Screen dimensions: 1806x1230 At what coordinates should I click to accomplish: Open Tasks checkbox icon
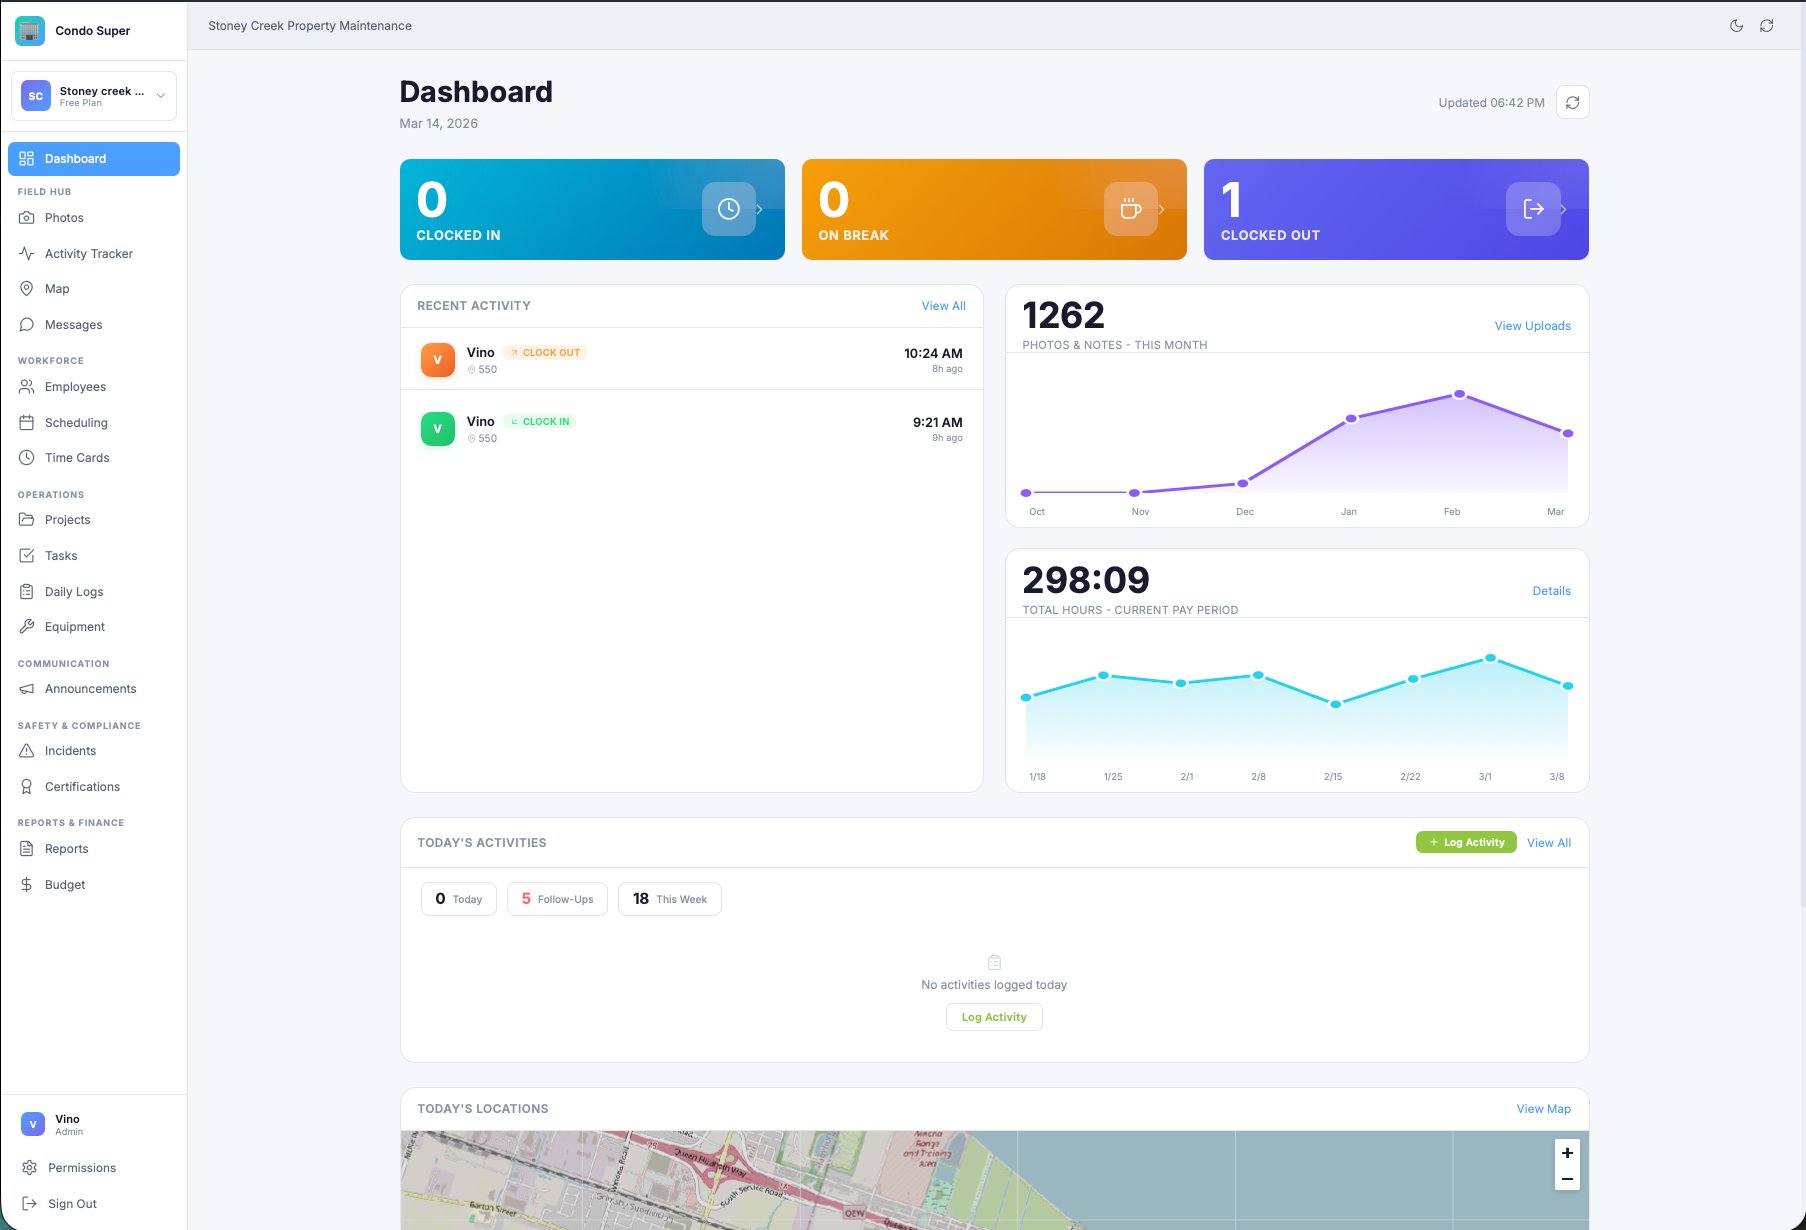pyautogui.click(x=27, y=556)
